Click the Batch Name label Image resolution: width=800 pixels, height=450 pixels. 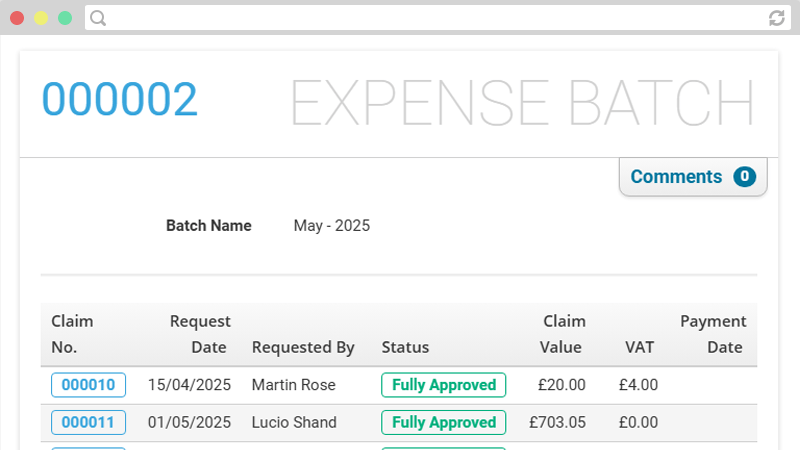(209, 226)
